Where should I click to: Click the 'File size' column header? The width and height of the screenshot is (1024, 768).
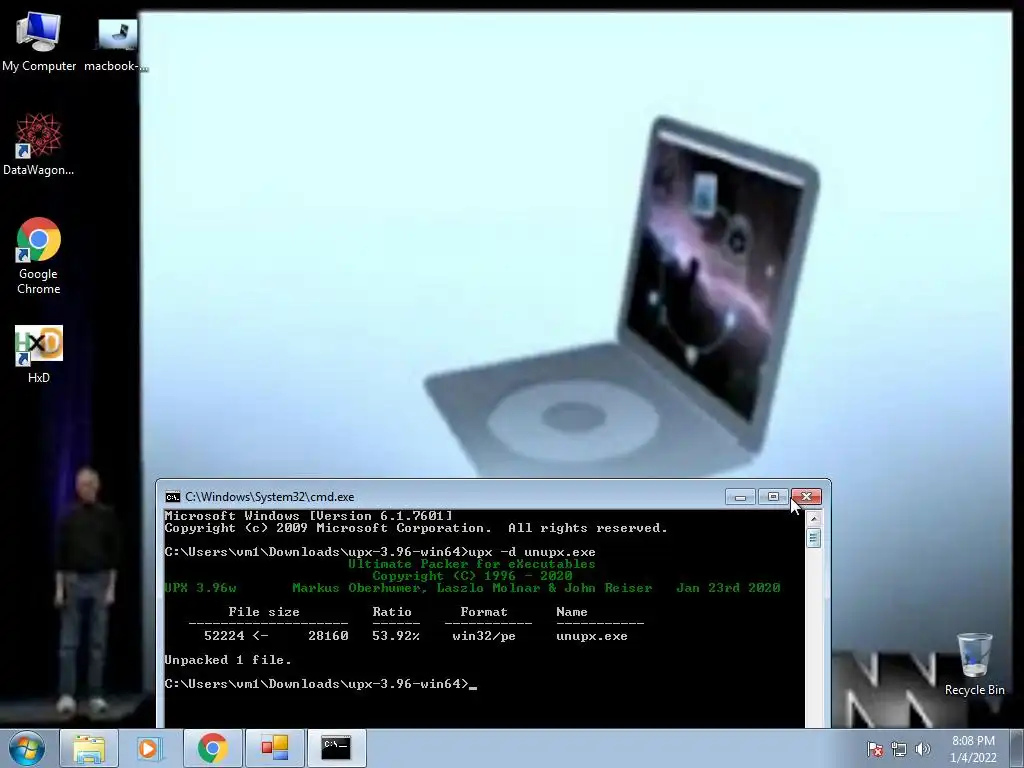click(264, 612)
